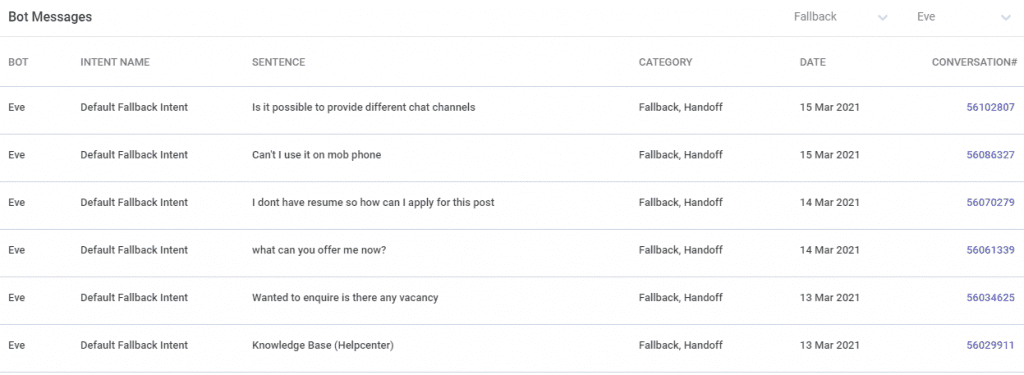Viewport: 1024px width, 375px height.
Task: Click the SENTENCE column header
Action: pos(278,62)
